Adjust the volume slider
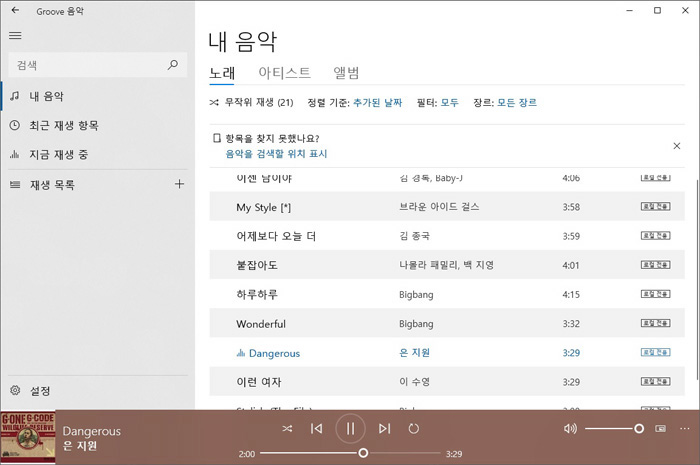 tap(614, 429)
